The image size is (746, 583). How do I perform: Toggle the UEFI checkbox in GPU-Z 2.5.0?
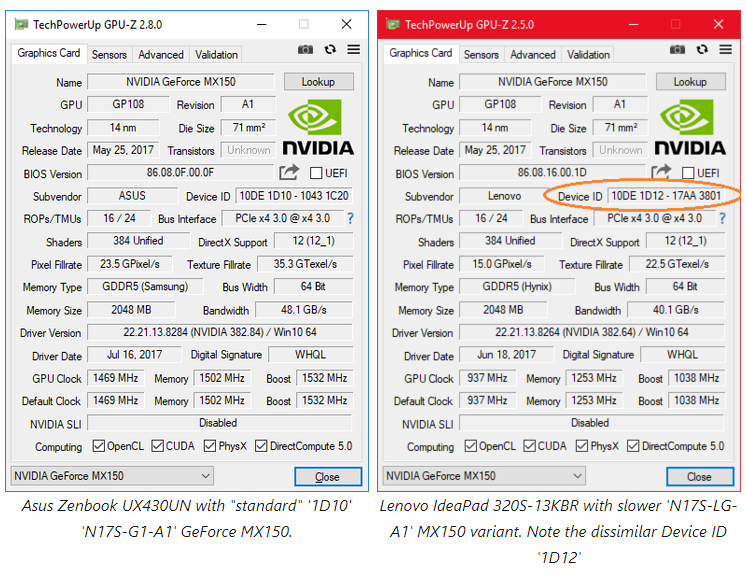click(x=688, y=173)
